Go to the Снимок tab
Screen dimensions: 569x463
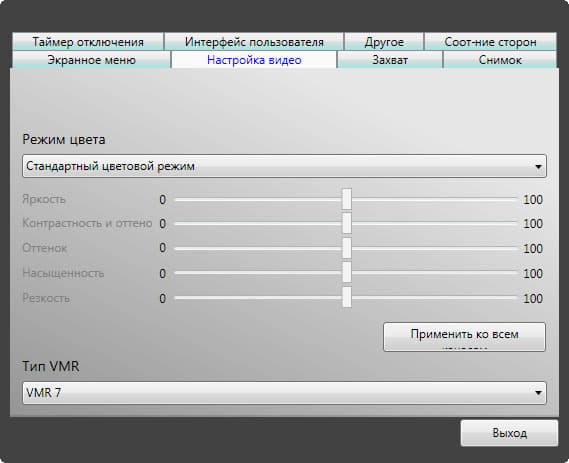tap(500, 60)
